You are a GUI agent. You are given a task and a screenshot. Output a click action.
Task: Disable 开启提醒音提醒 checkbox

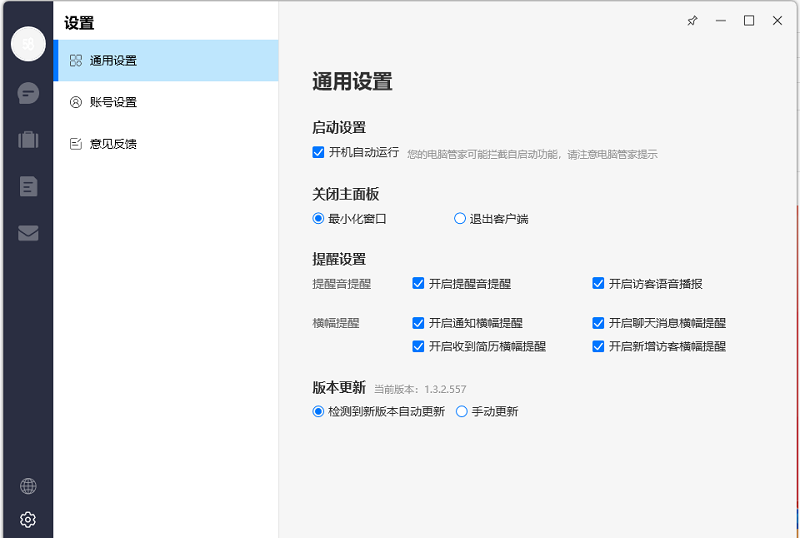tap(419, 284)
